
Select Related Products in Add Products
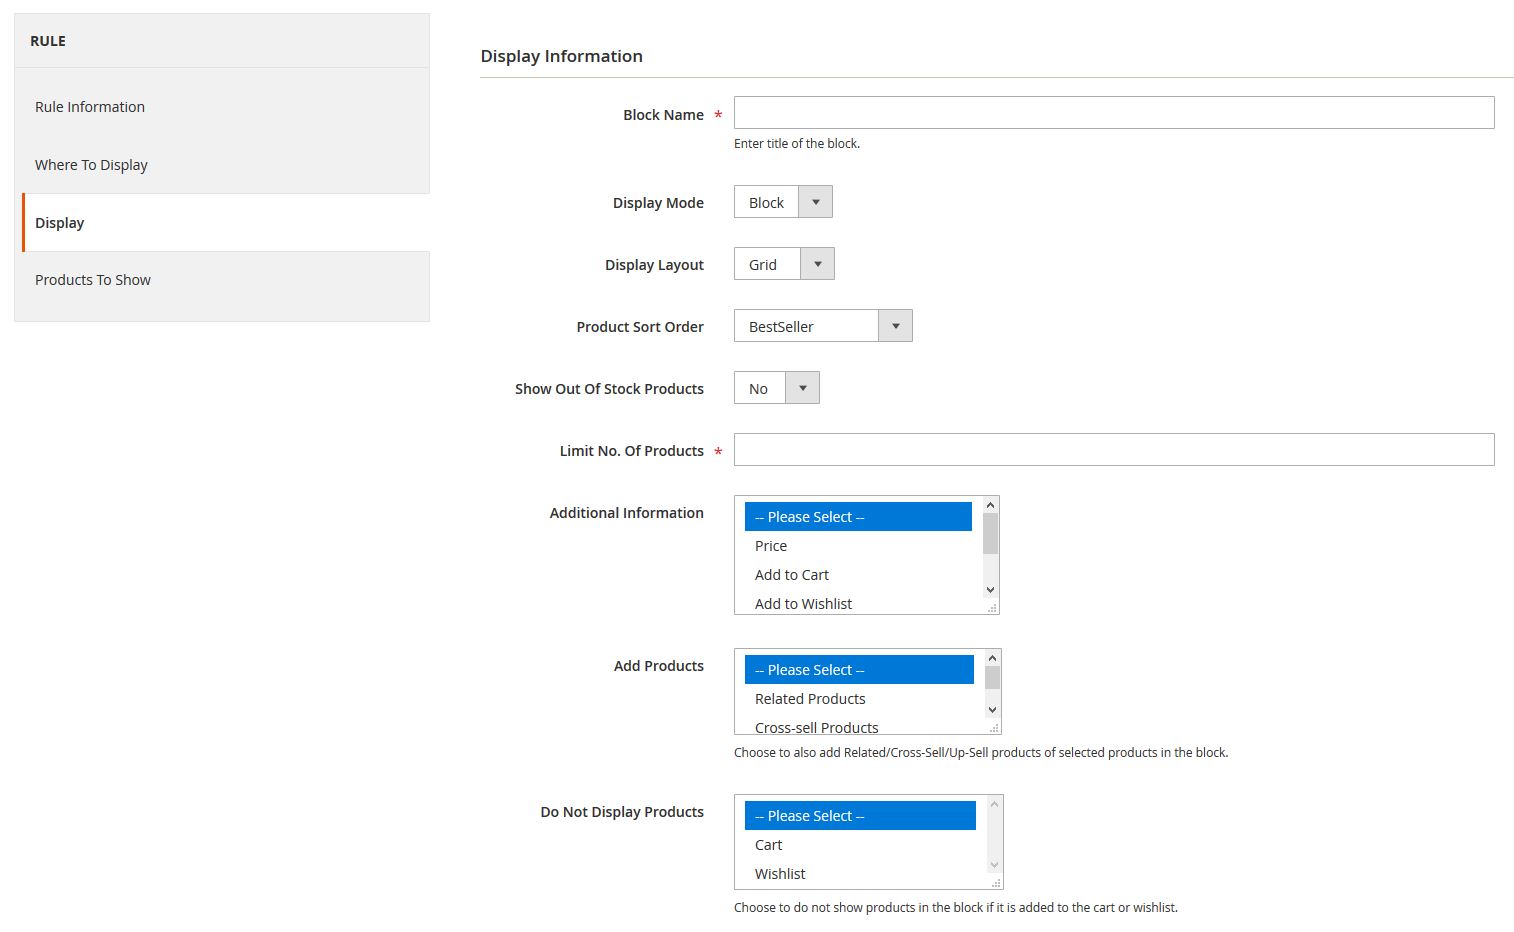[810, 699]
